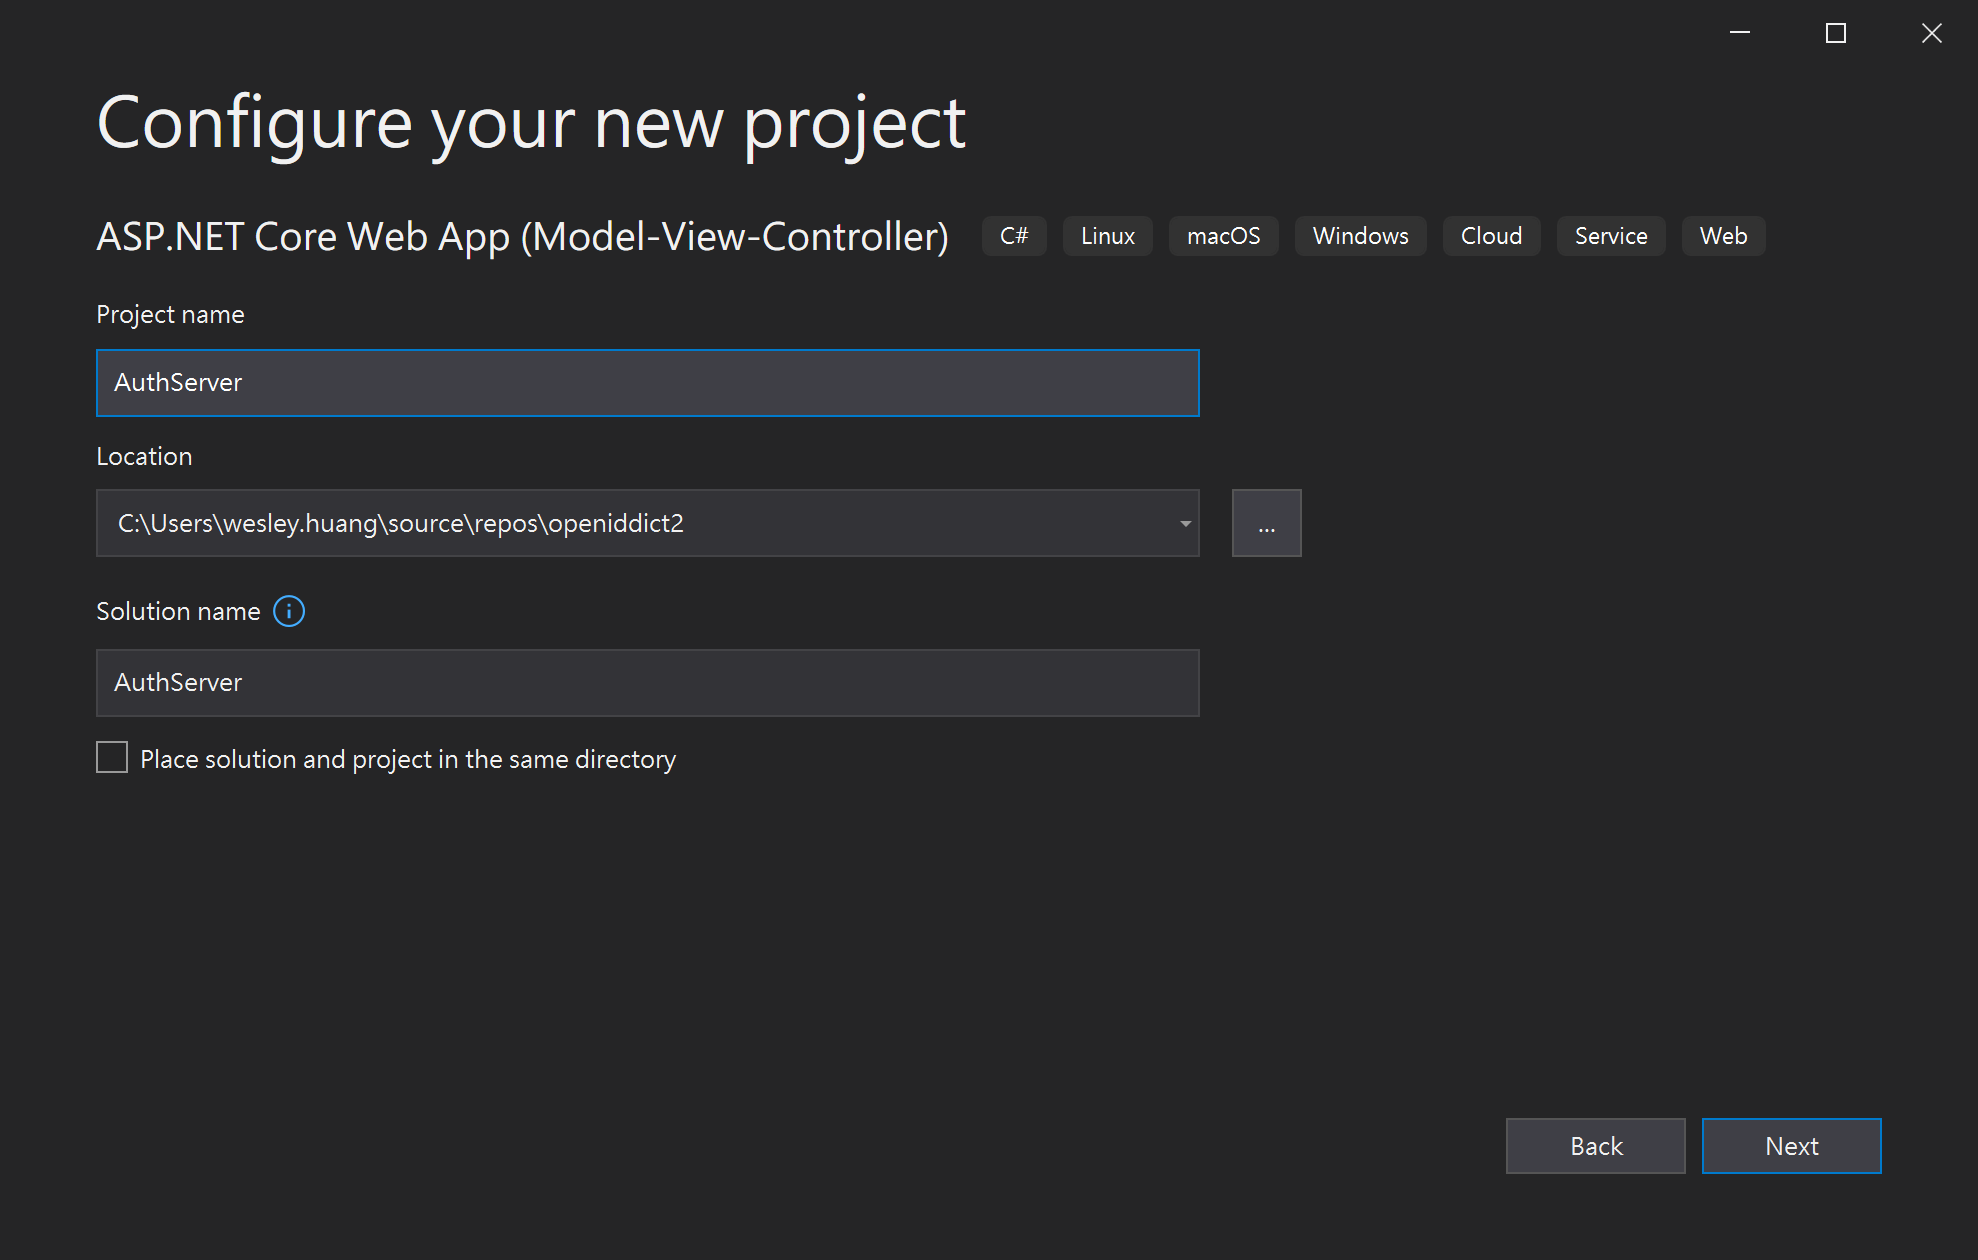Click the Project name input field
Viewport: 1978px width, 1260px height.
click(x=647, y=383)
